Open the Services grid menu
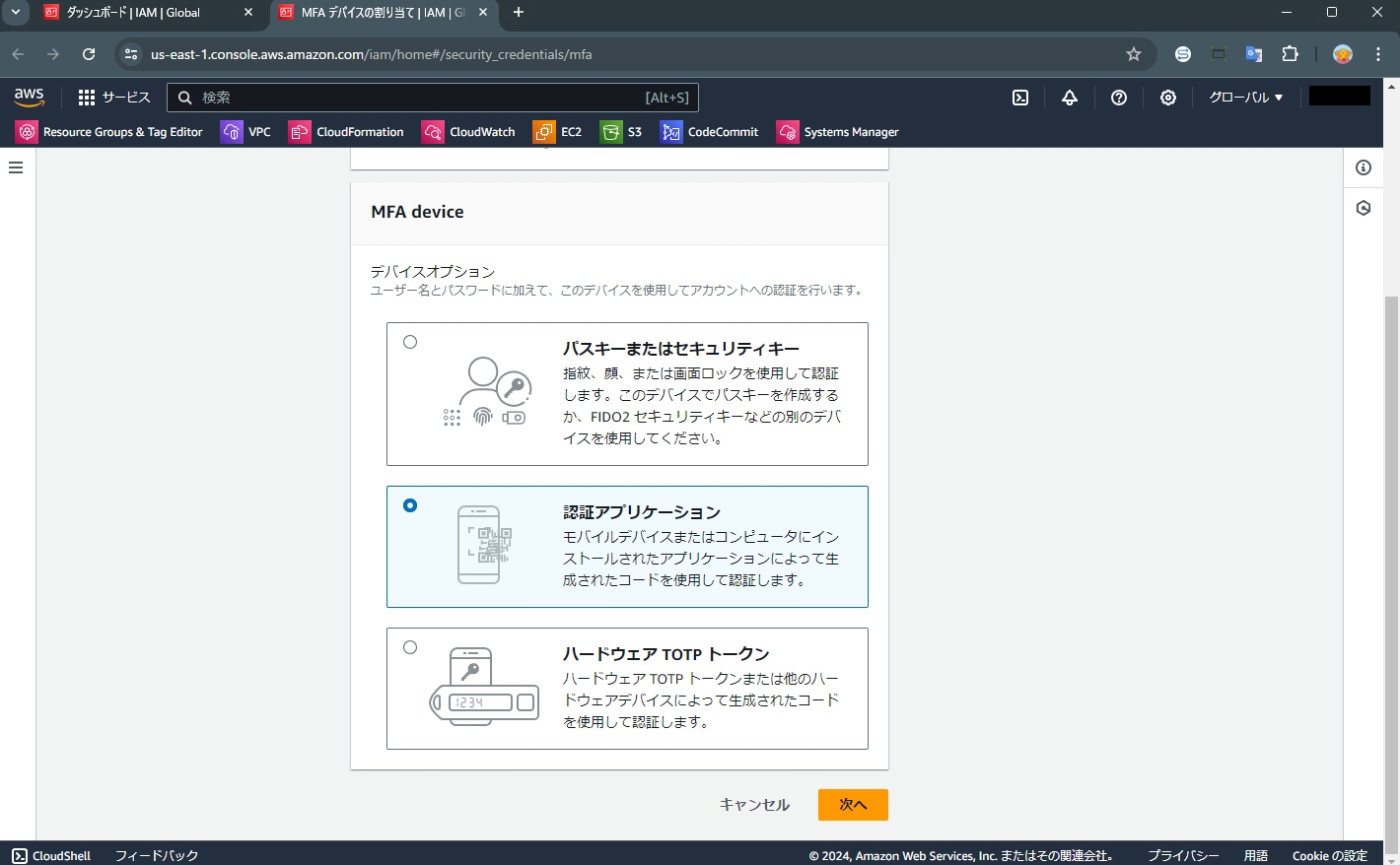Screen dimensions: 1400x865 [x=114, y=97]
